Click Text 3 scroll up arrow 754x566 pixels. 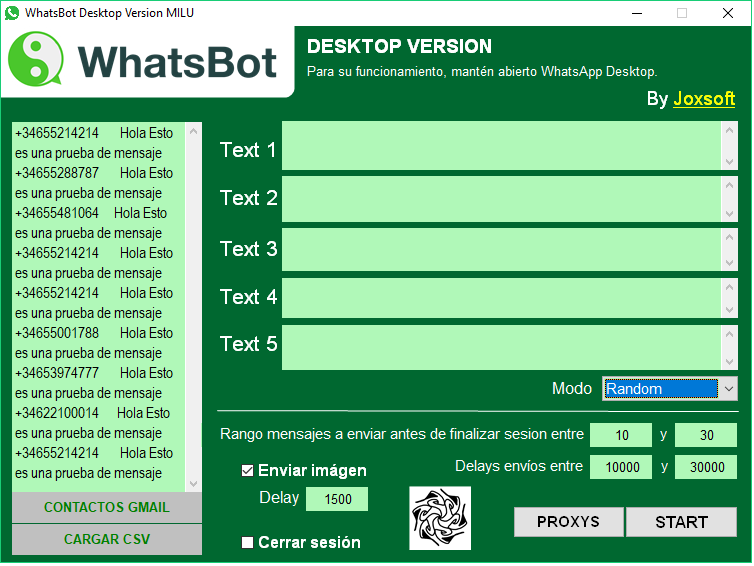click(x=729, y=237)
